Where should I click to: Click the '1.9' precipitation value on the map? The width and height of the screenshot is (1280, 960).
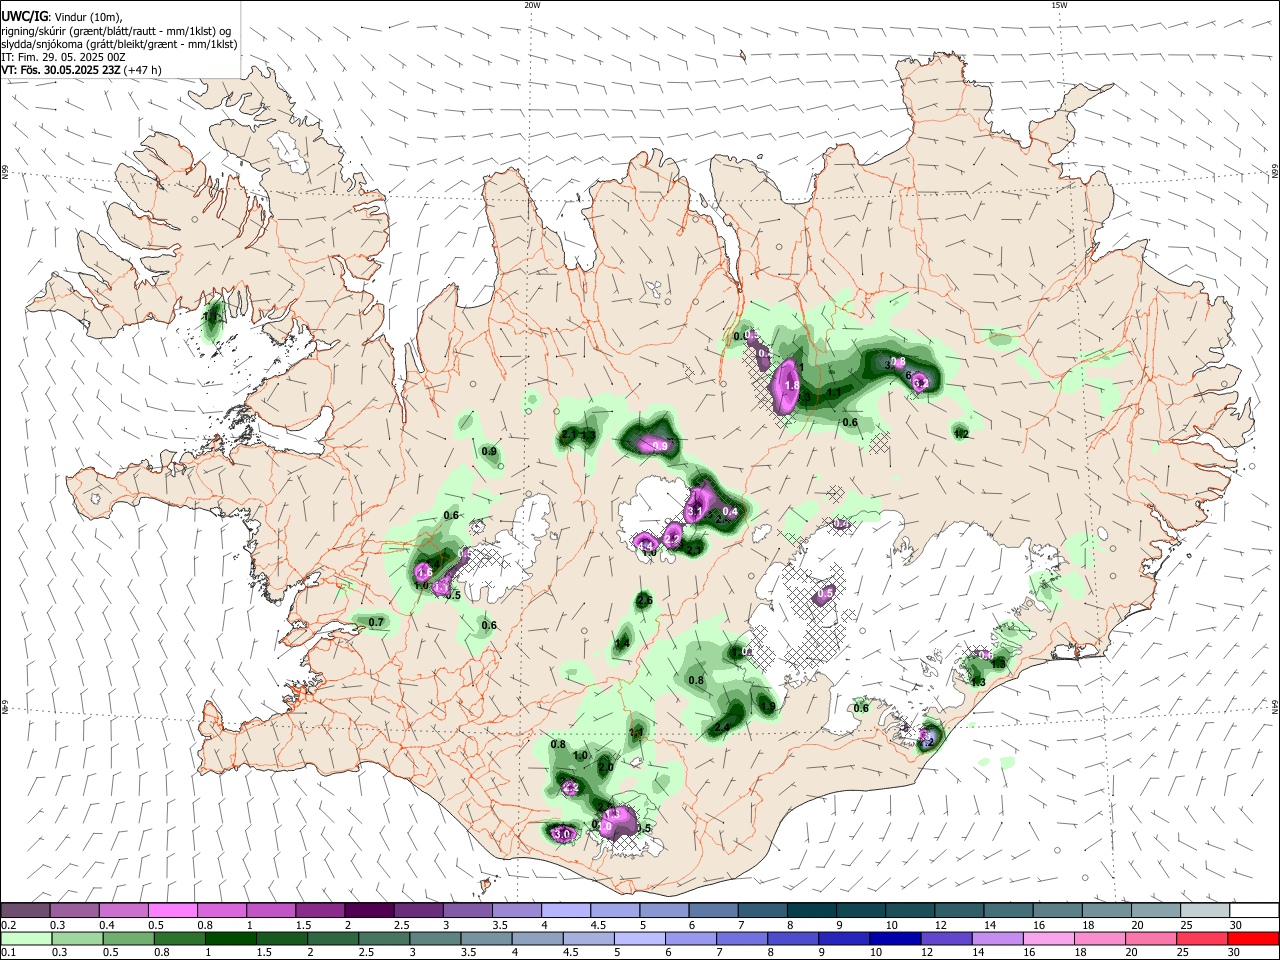768,706
